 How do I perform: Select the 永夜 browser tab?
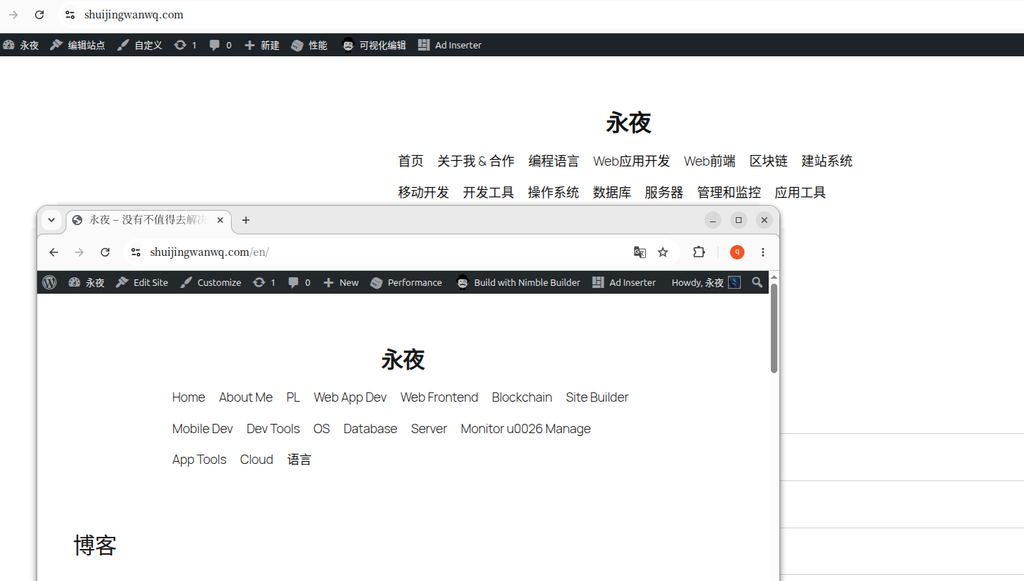coord(148,220)
